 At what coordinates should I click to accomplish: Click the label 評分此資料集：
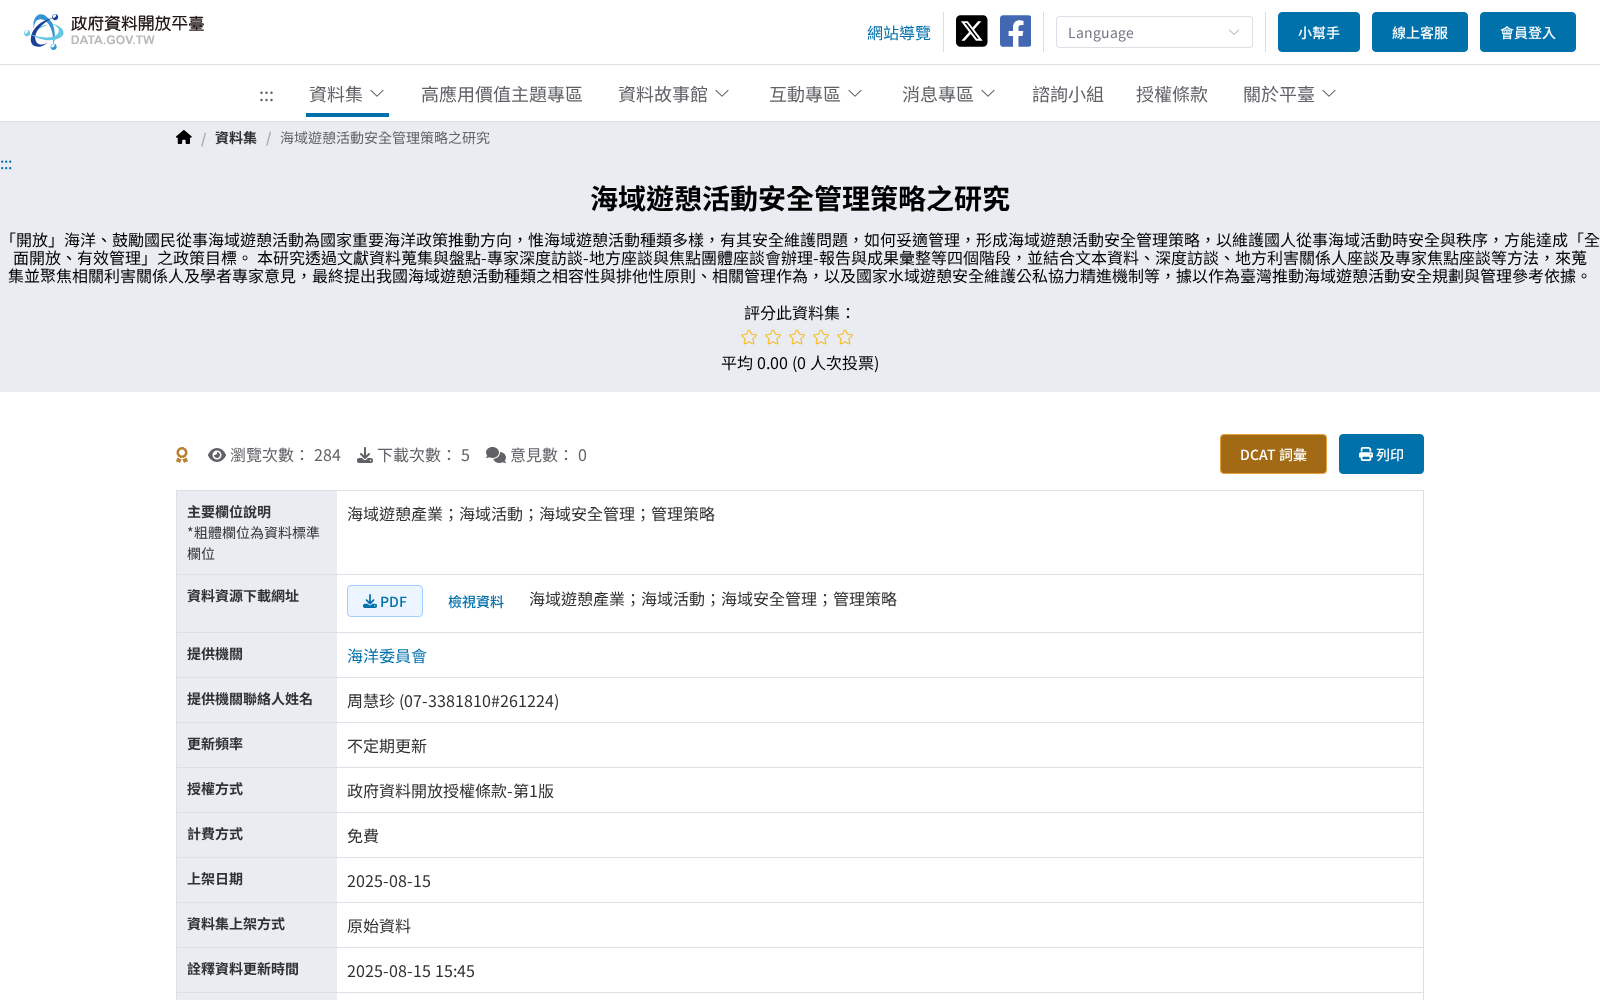click(x=800, y=313)
